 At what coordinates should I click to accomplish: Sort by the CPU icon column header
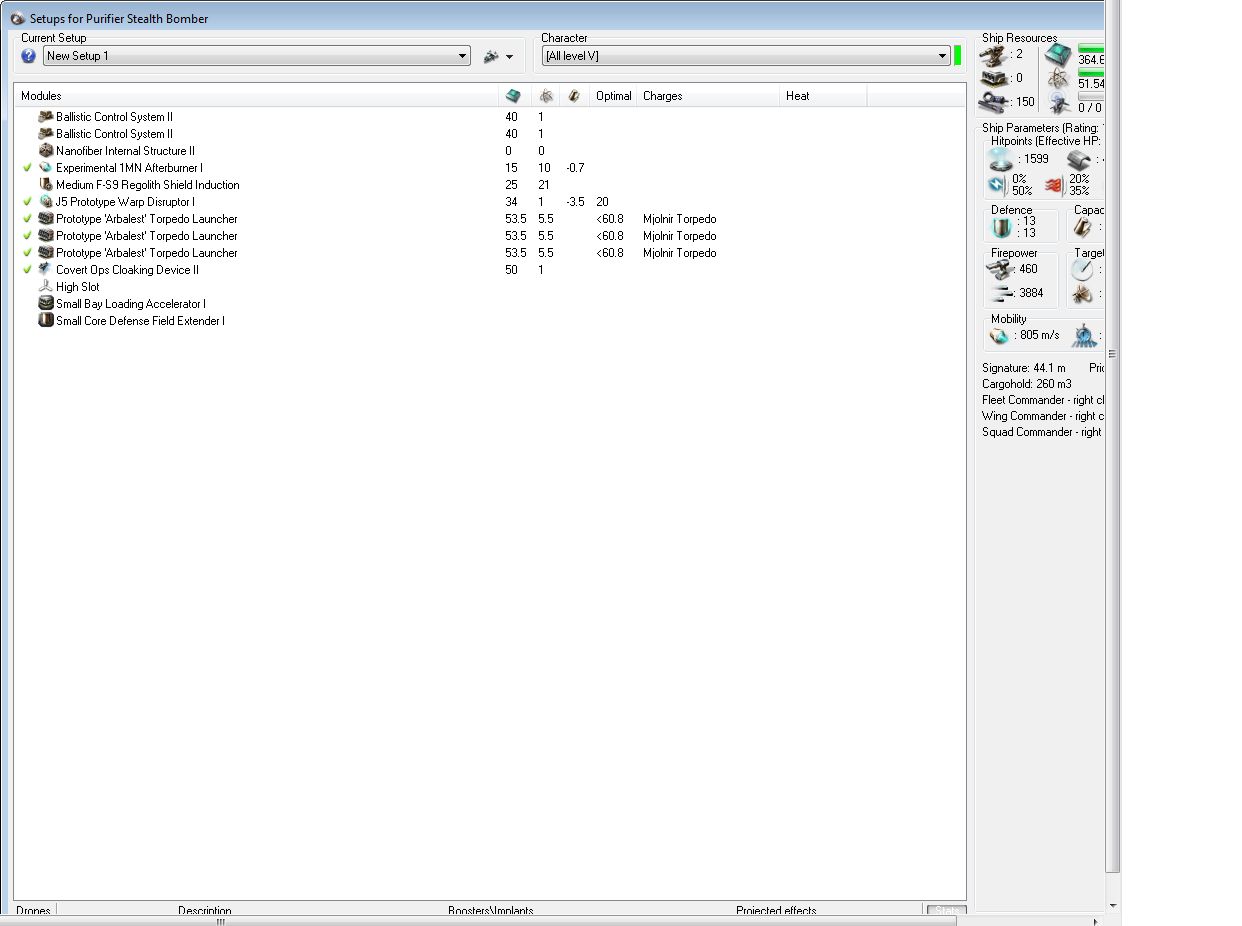514,96
